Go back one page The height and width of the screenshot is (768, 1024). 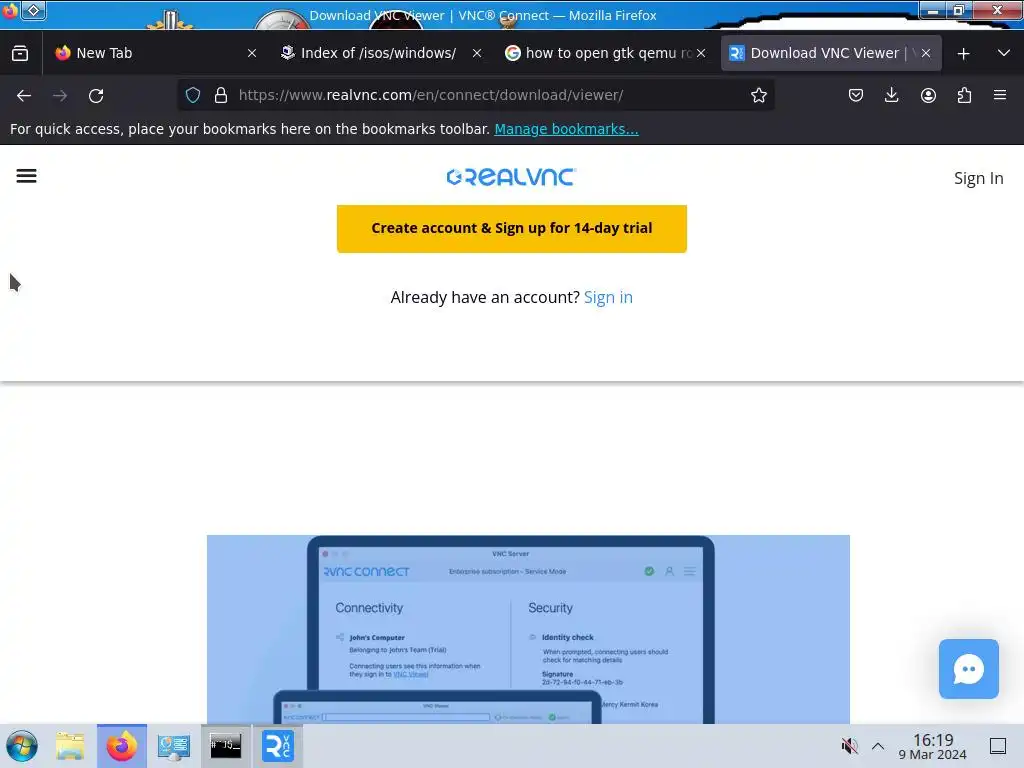point(24,95)
